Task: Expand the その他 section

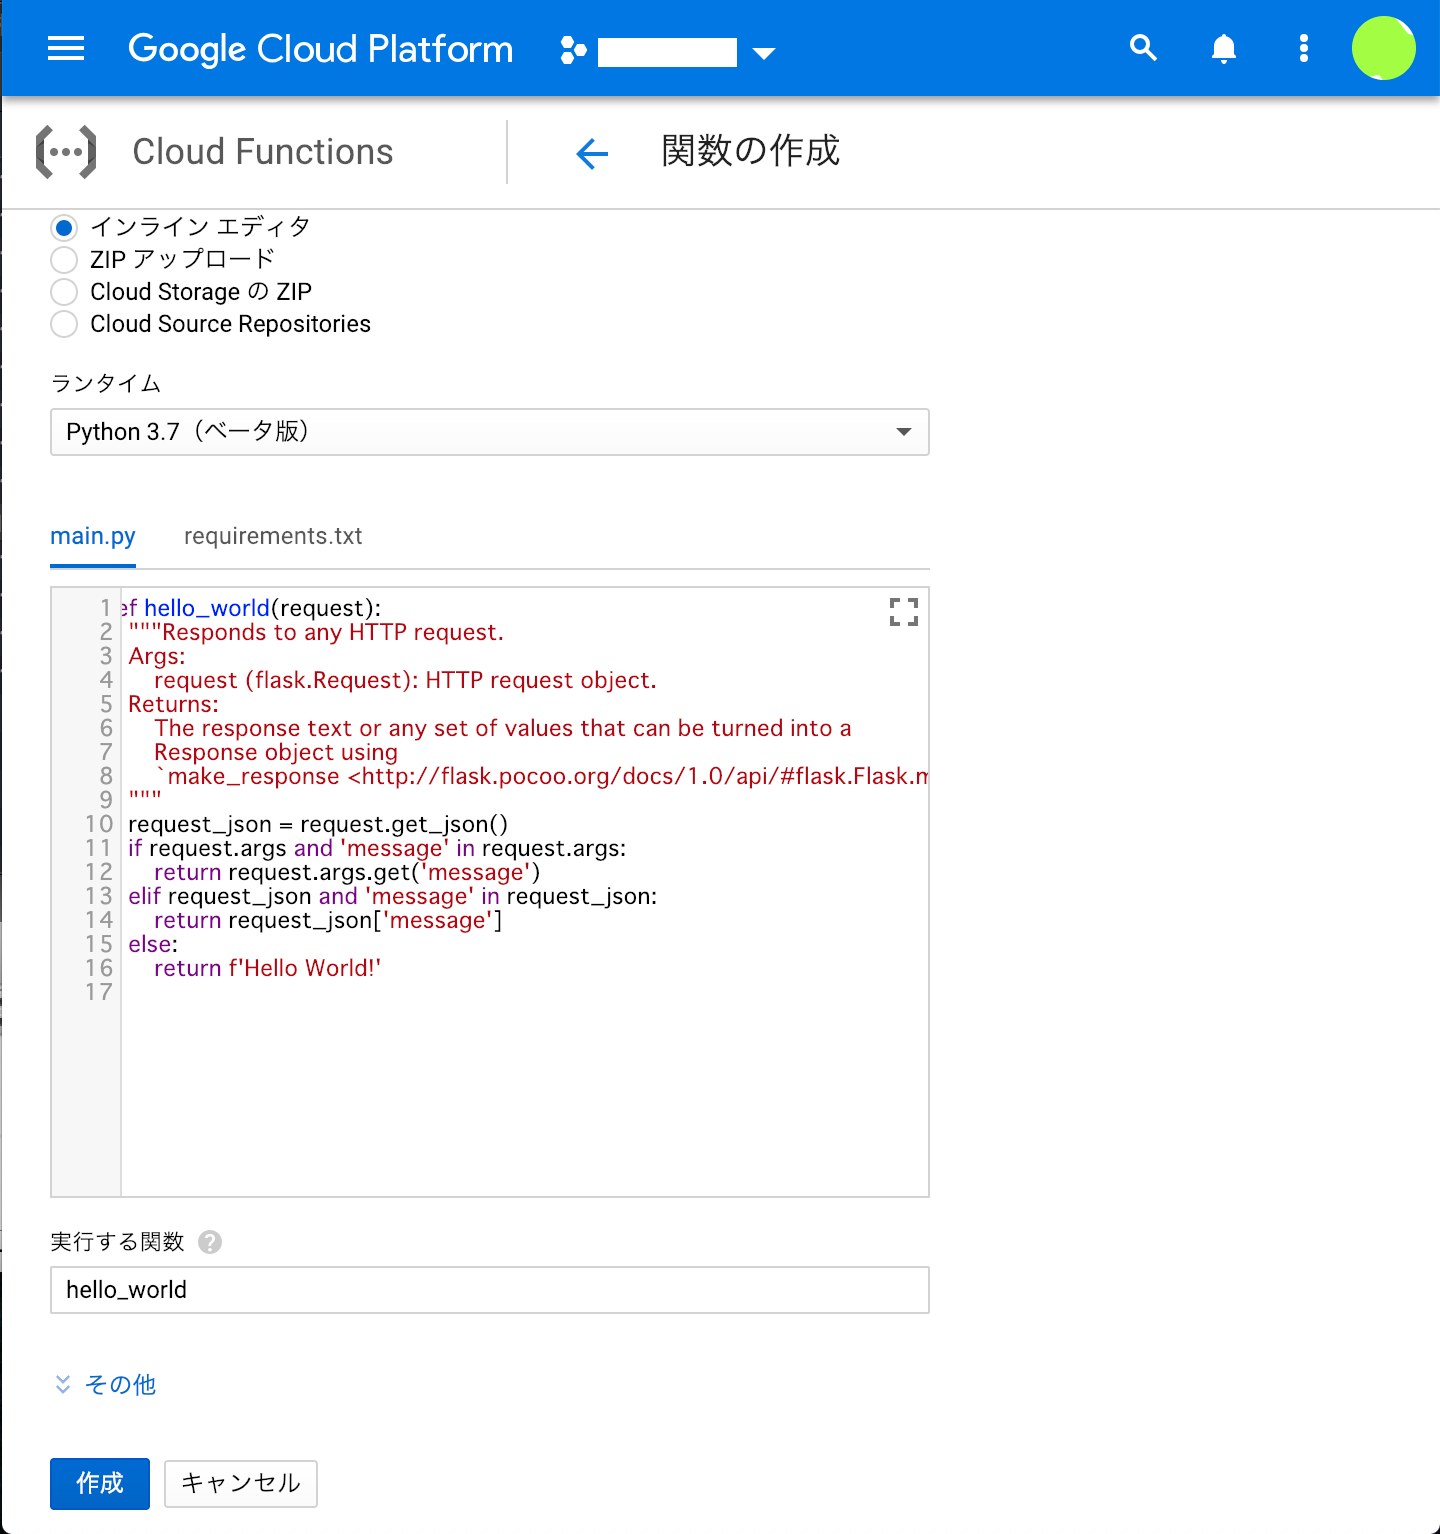Action: pos(105,1385)
